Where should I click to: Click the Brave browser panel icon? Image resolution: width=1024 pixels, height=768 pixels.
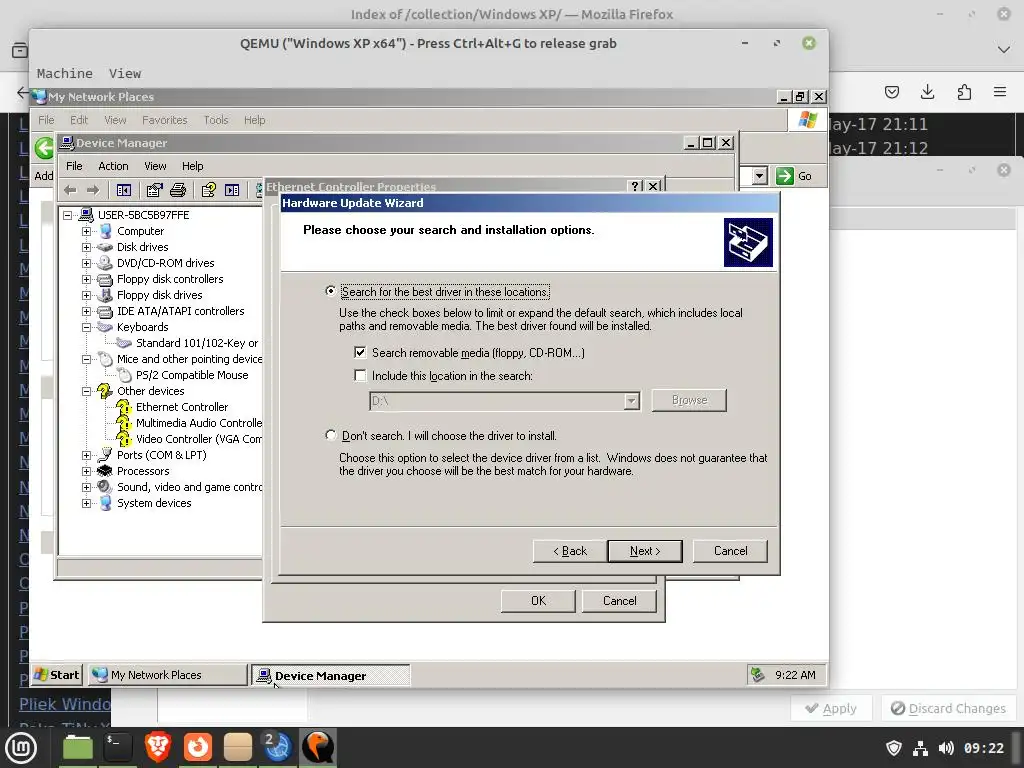click(157, 747)
